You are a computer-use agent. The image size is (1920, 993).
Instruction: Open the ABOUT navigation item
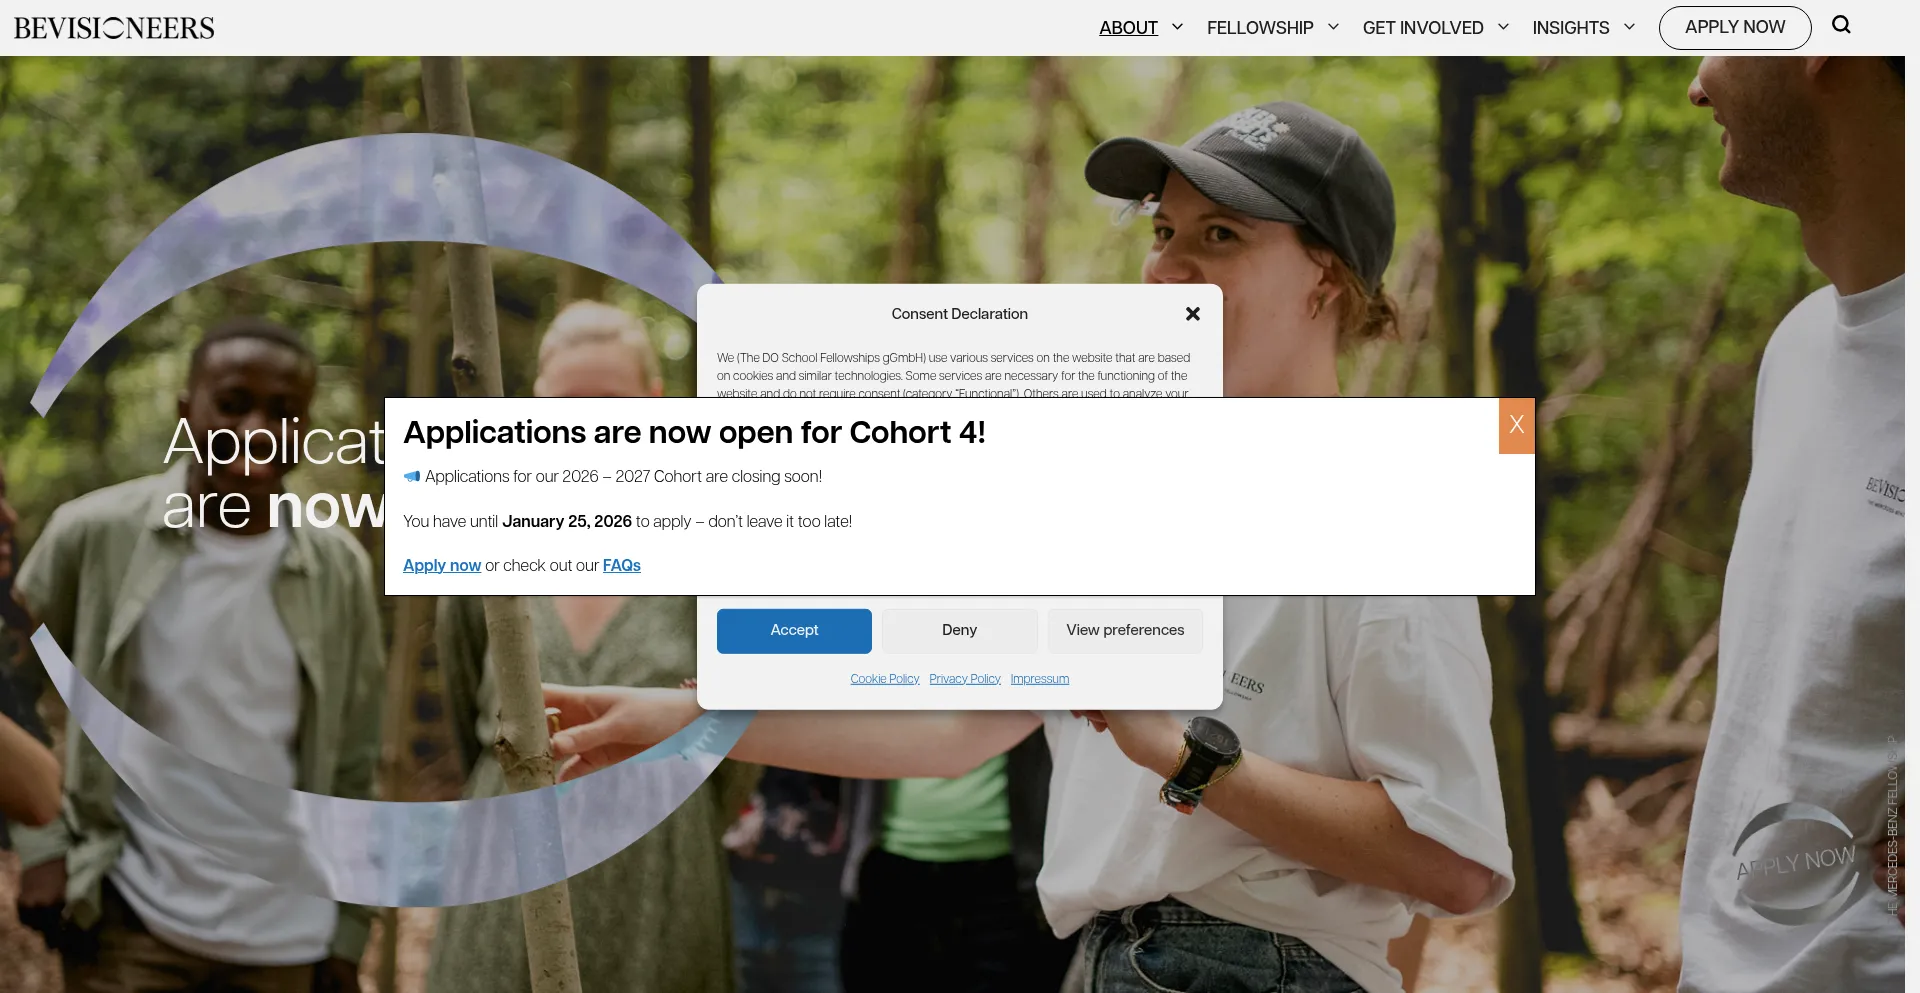(1128, 28)
